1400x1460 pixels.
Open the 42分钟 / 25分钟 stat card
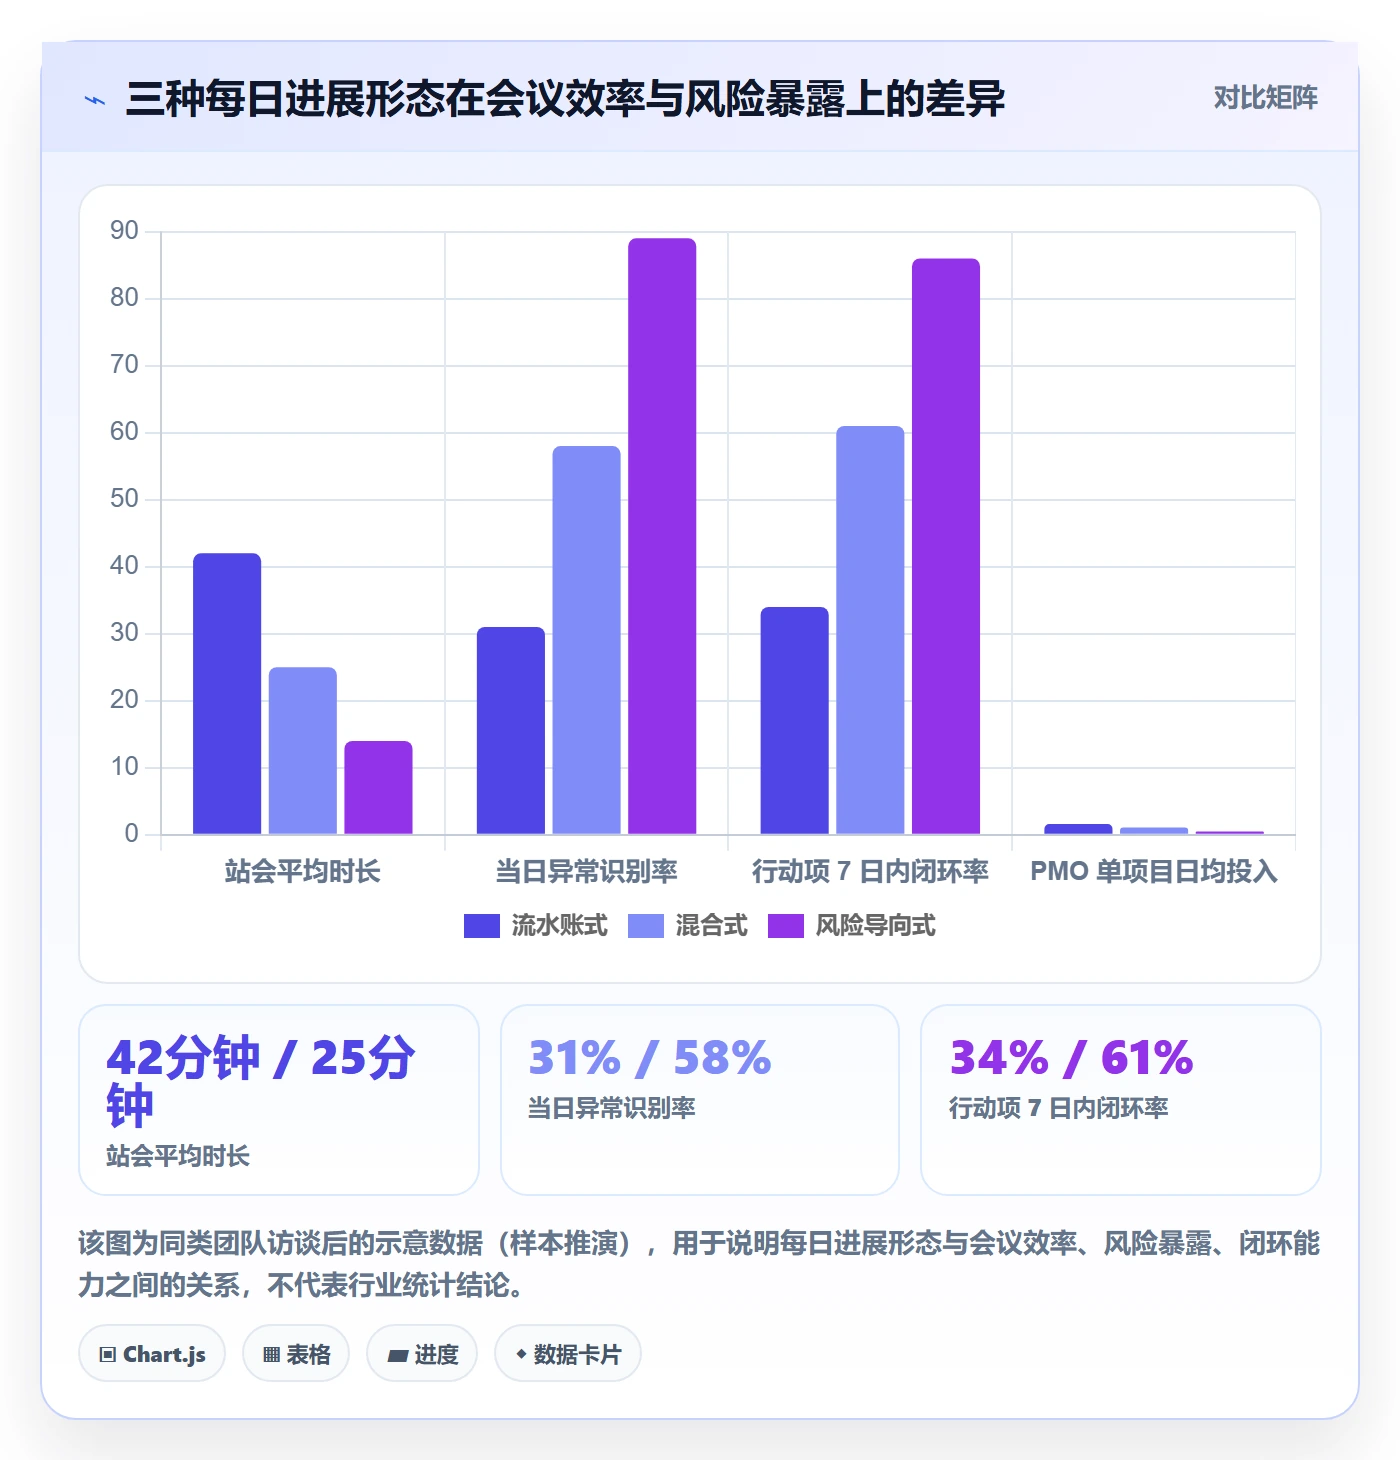pos(279,1100)
